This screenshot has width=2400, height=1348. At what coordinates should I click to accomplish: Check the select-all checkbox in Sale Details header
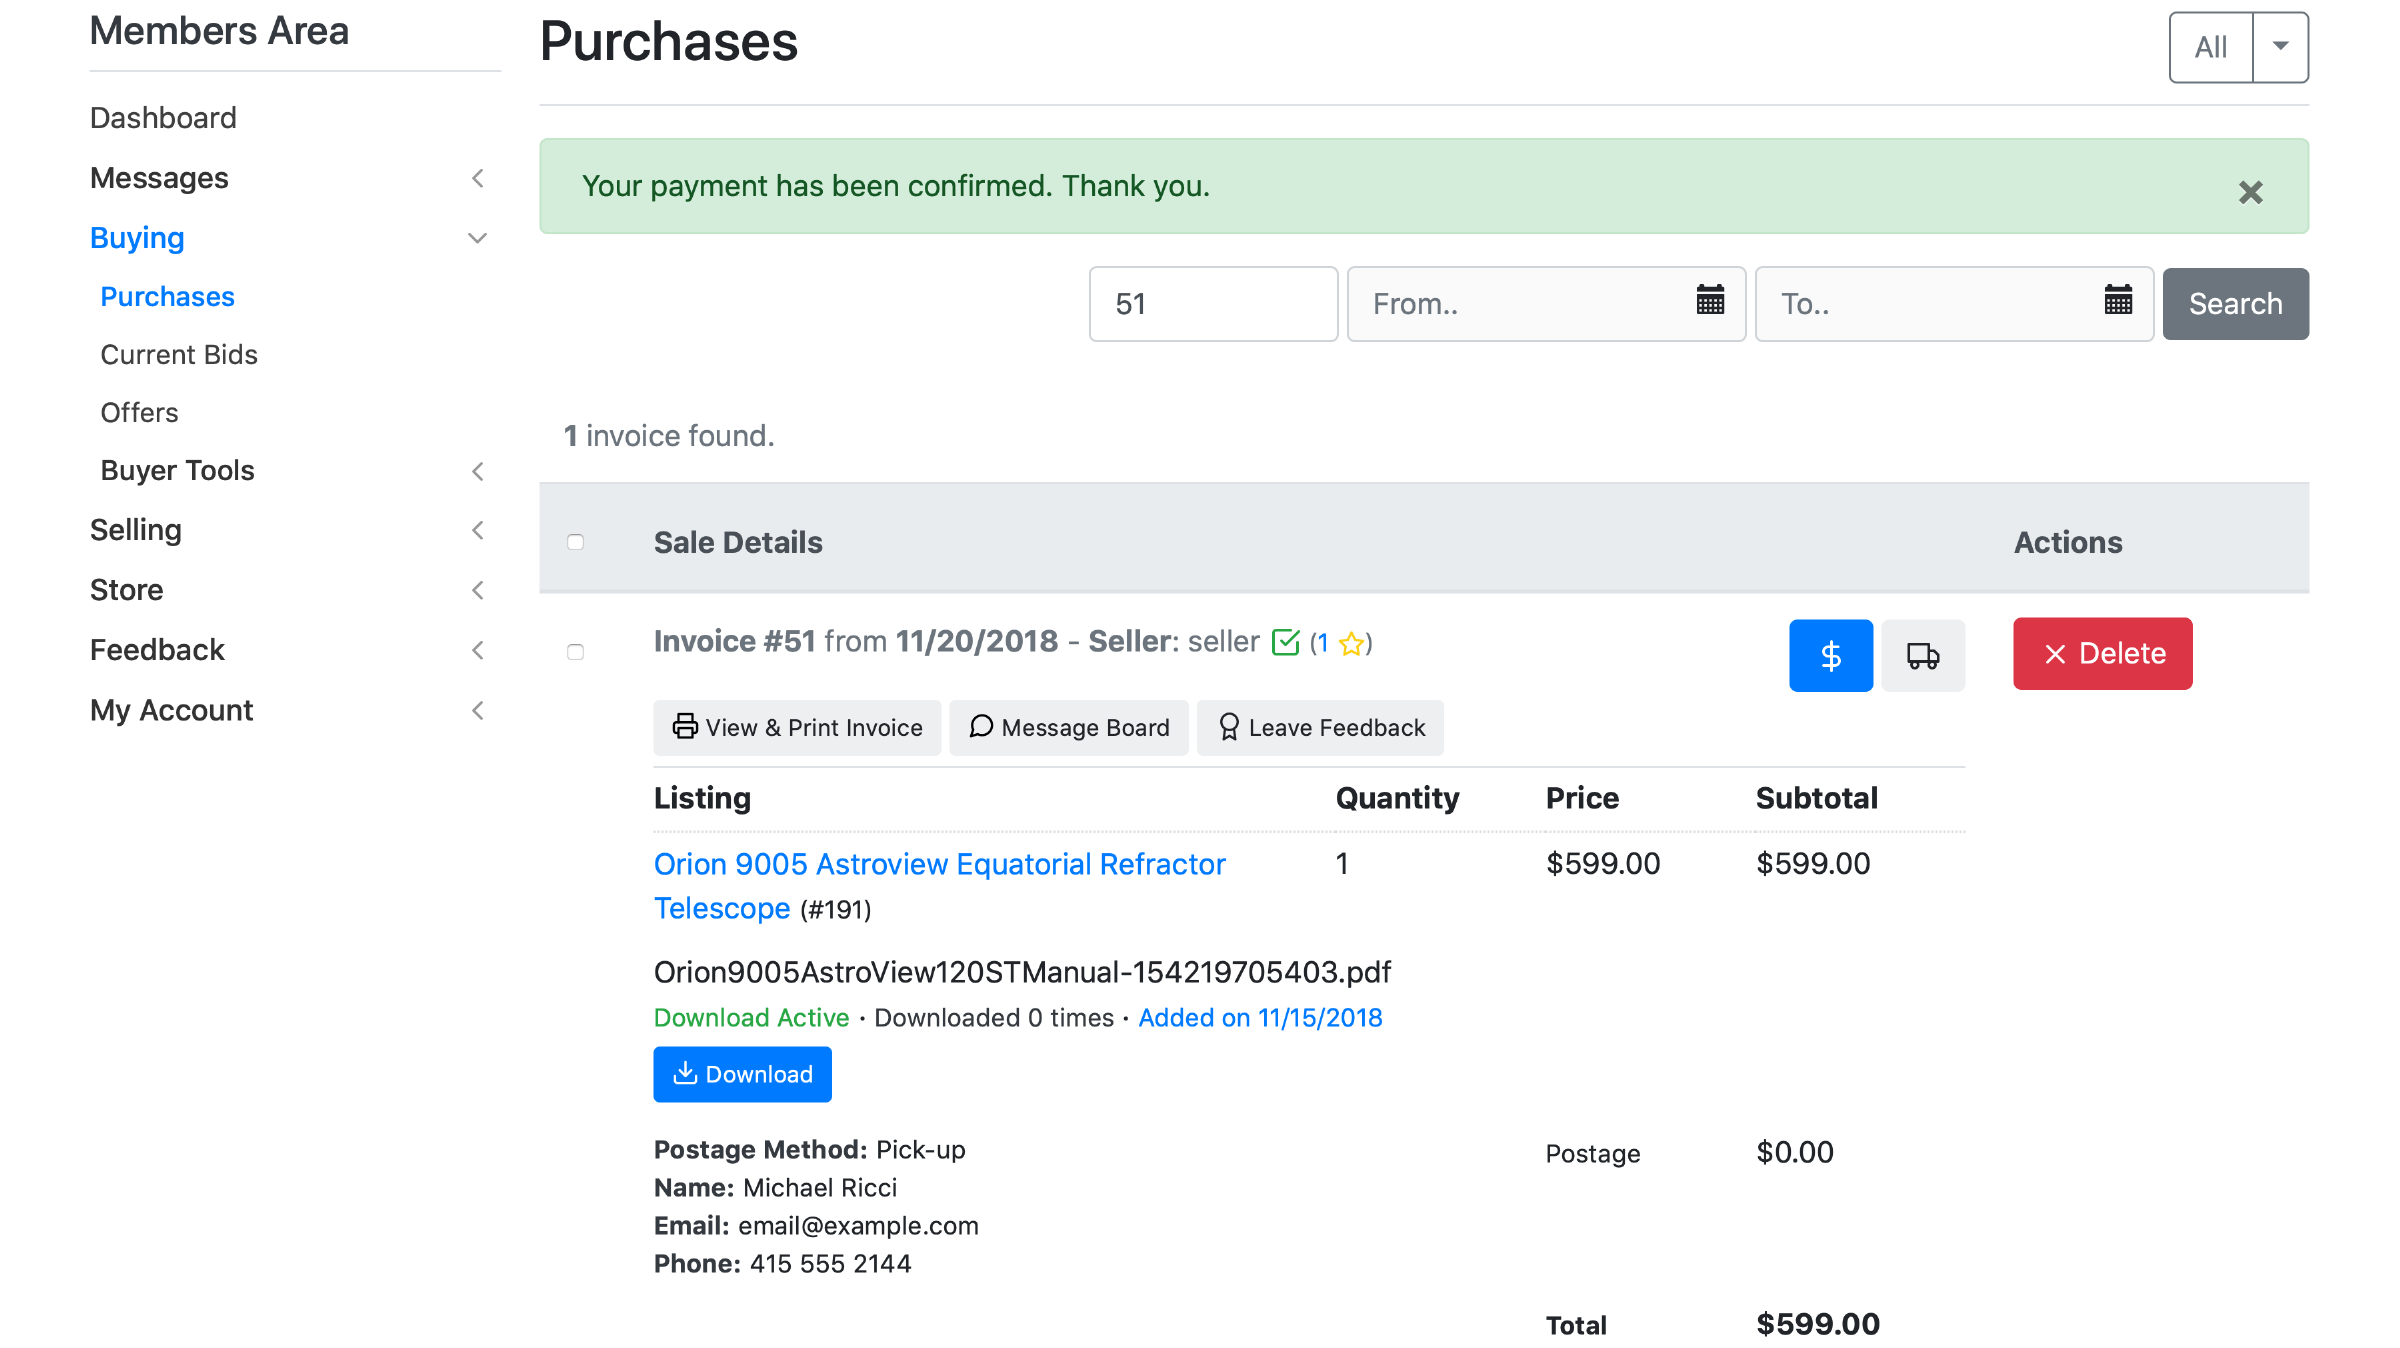click(575, 542)
